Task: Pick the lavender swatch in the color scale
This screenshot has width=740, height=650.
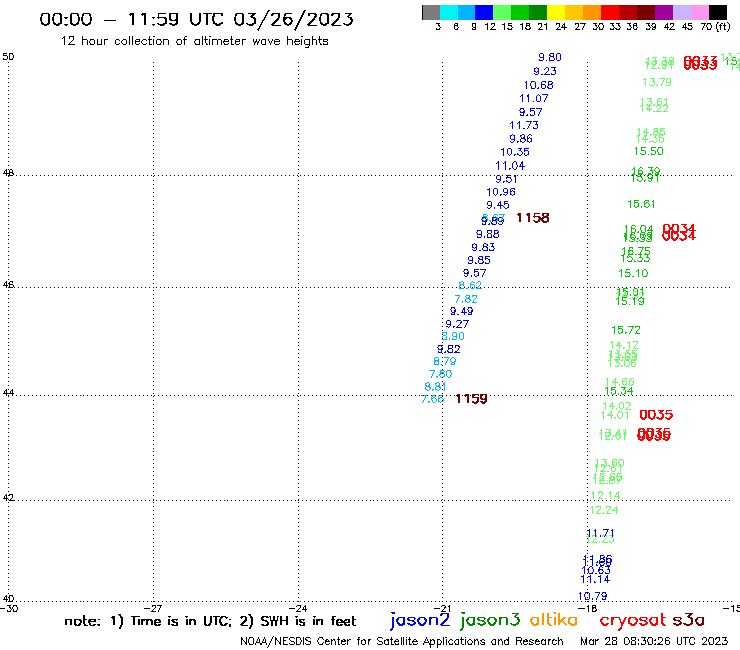Action: pos(681,12)
